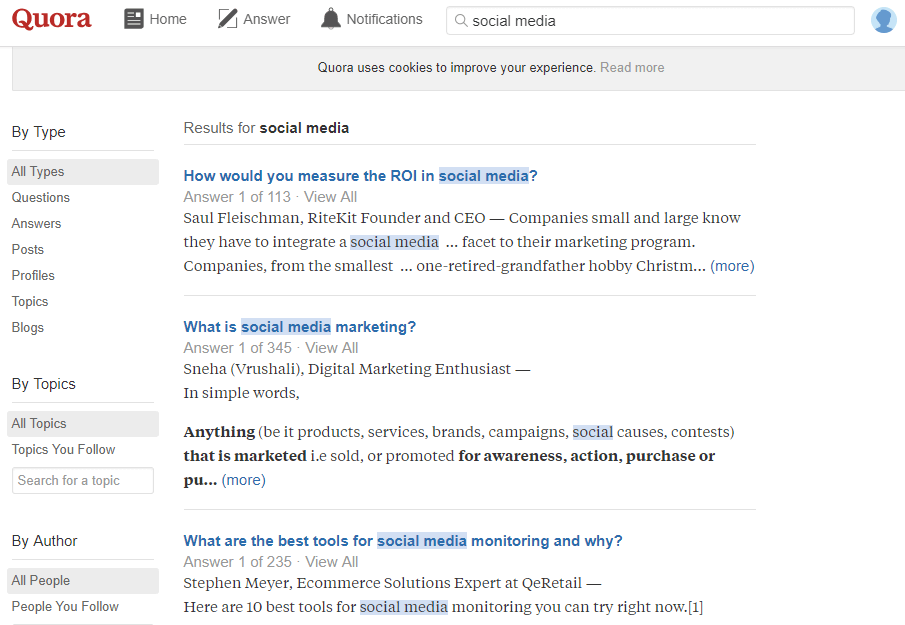
Task: Click 'Answer 1 of 345' text
Action: tap(237, 348)
